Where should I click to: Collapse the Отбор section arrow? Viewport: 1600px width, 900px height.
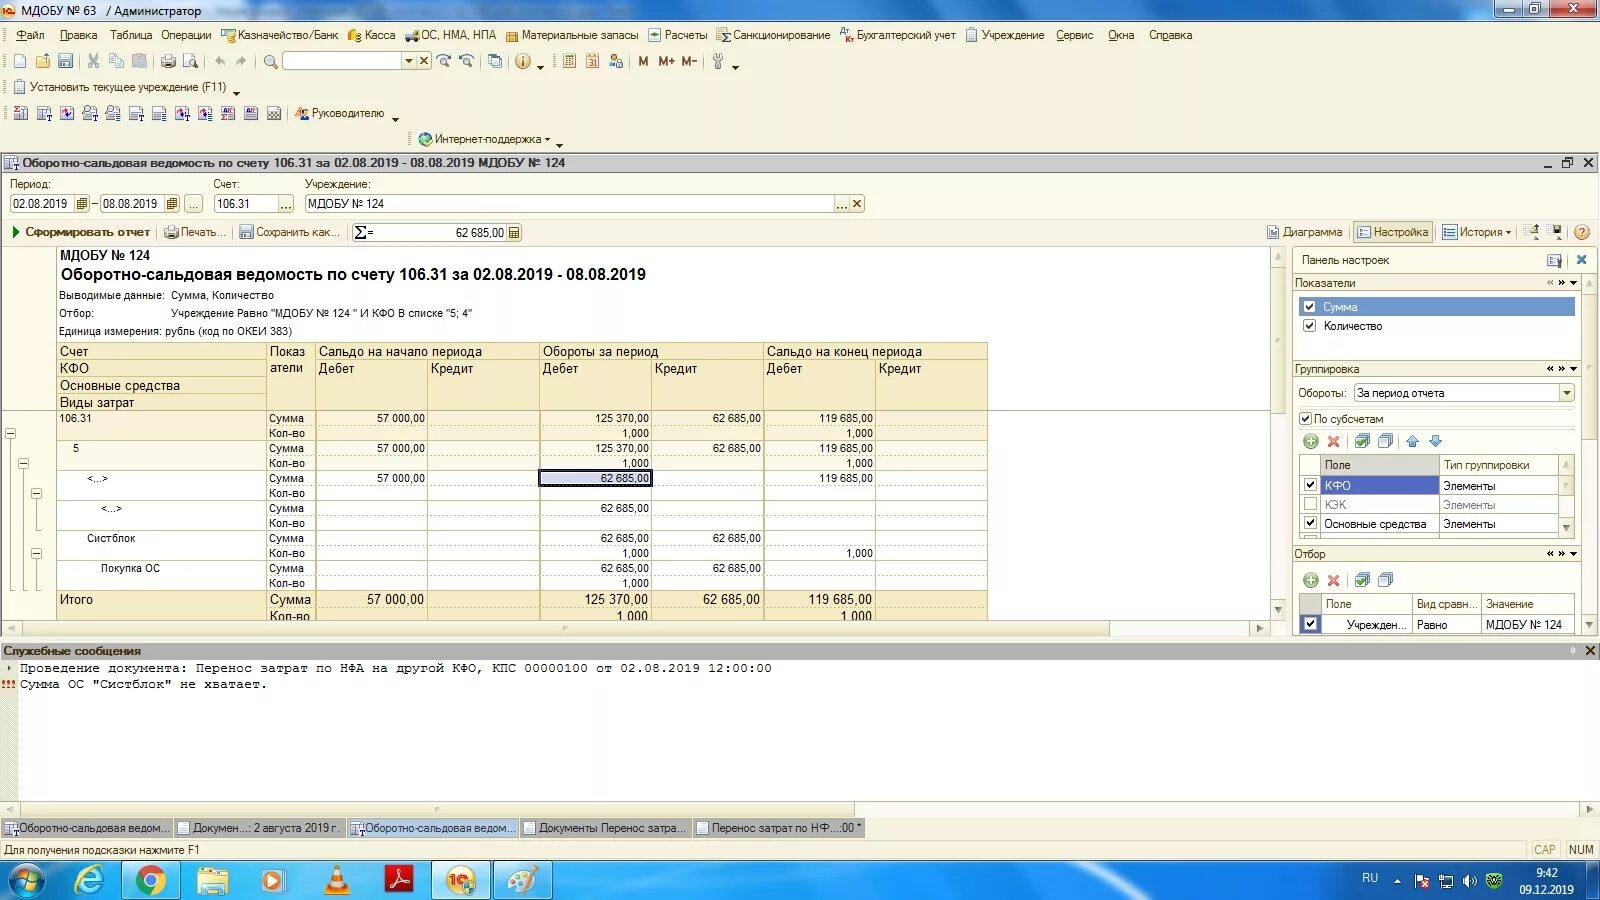(x=1574, y=554)
